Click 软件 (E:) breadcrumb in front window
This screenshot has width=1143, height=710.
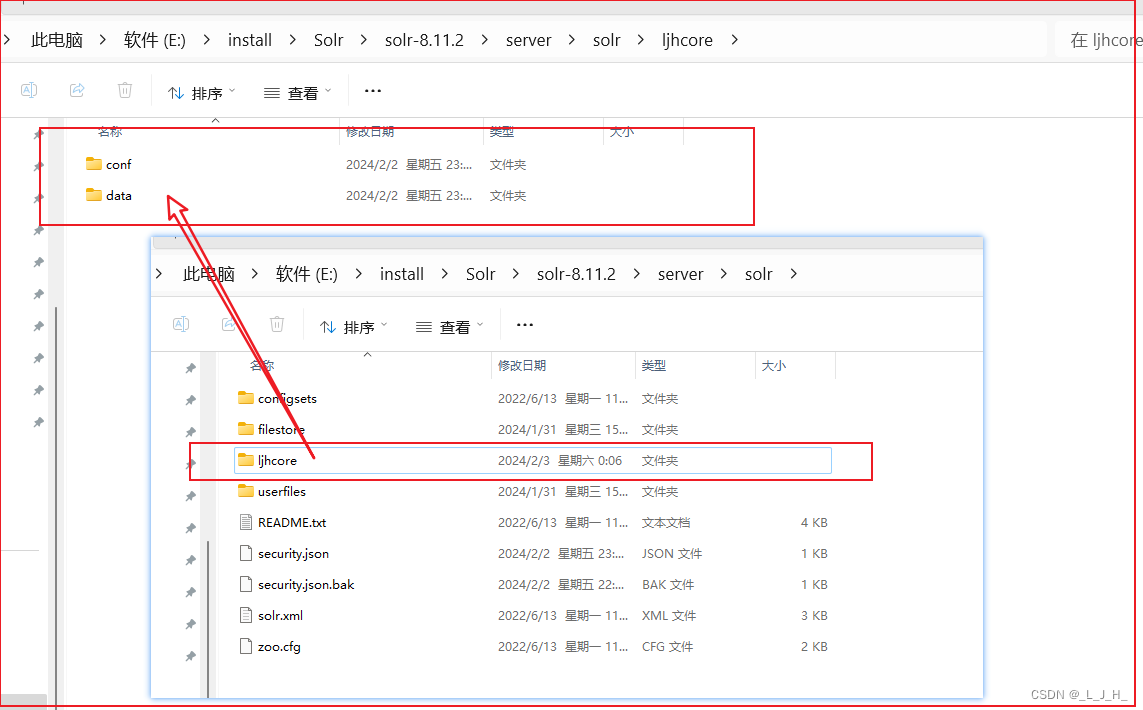coord(307,274)
